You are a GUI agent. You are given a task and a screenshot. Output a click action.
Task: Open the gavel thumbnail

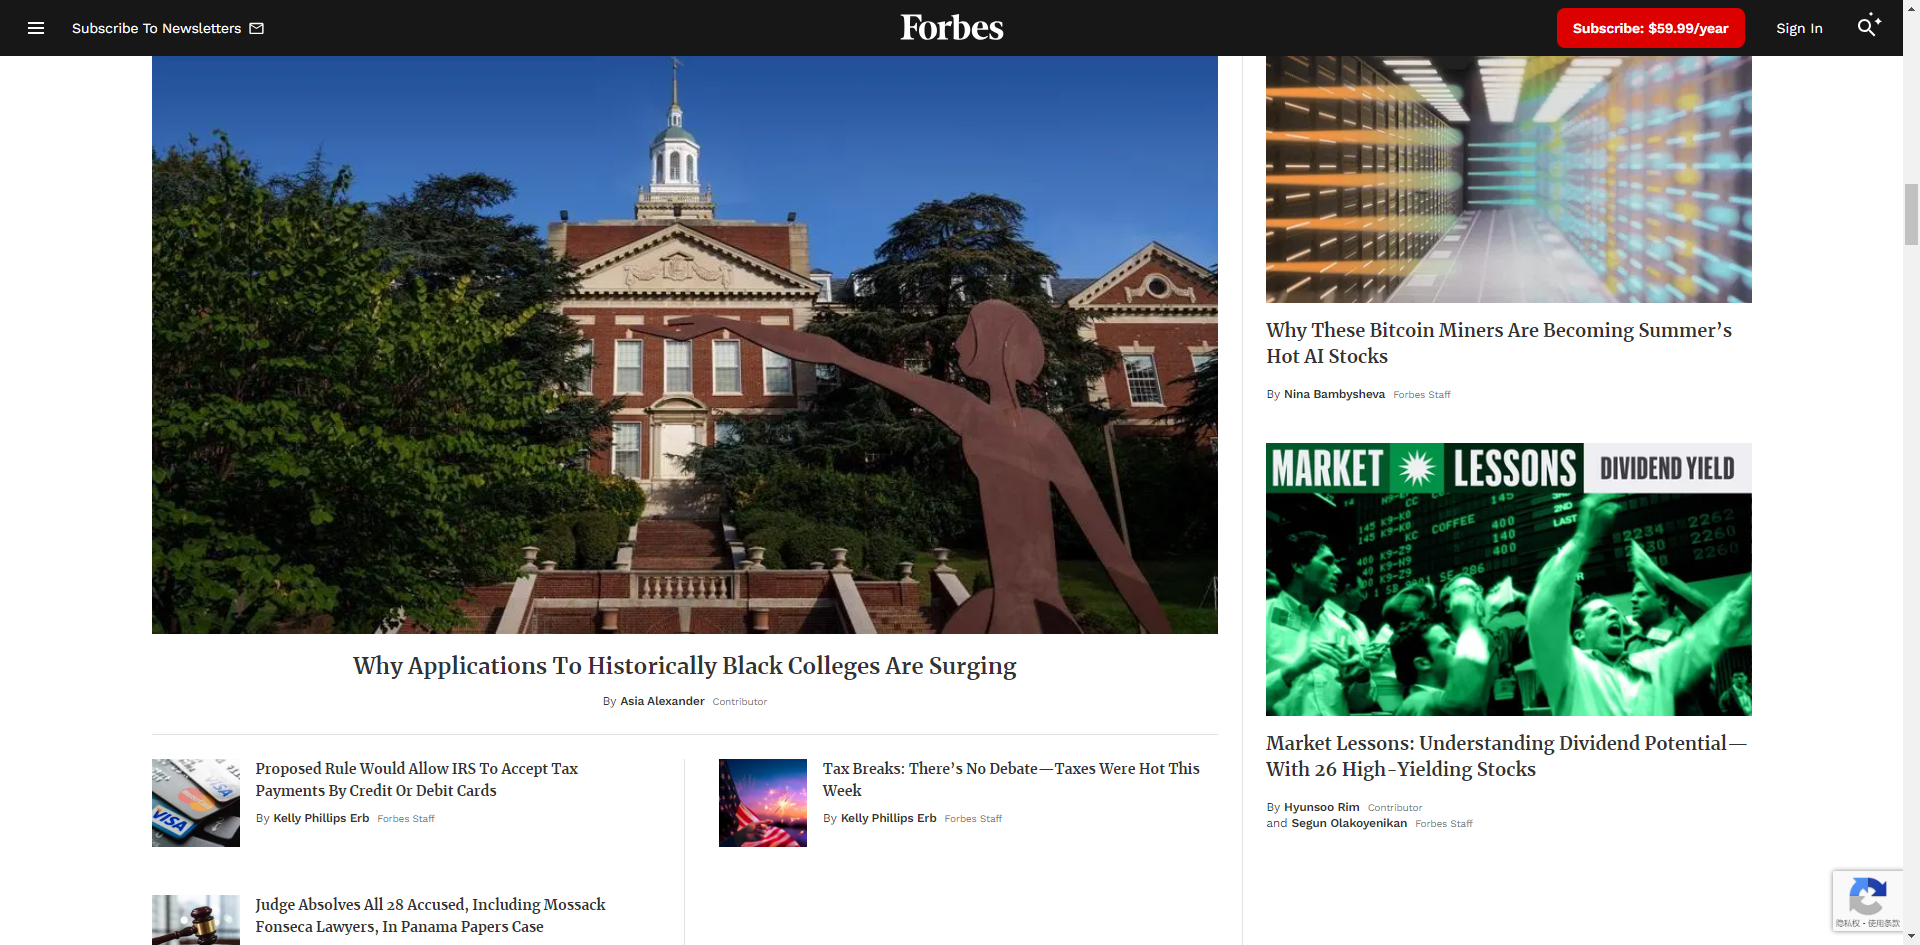(x=196, y=920)
